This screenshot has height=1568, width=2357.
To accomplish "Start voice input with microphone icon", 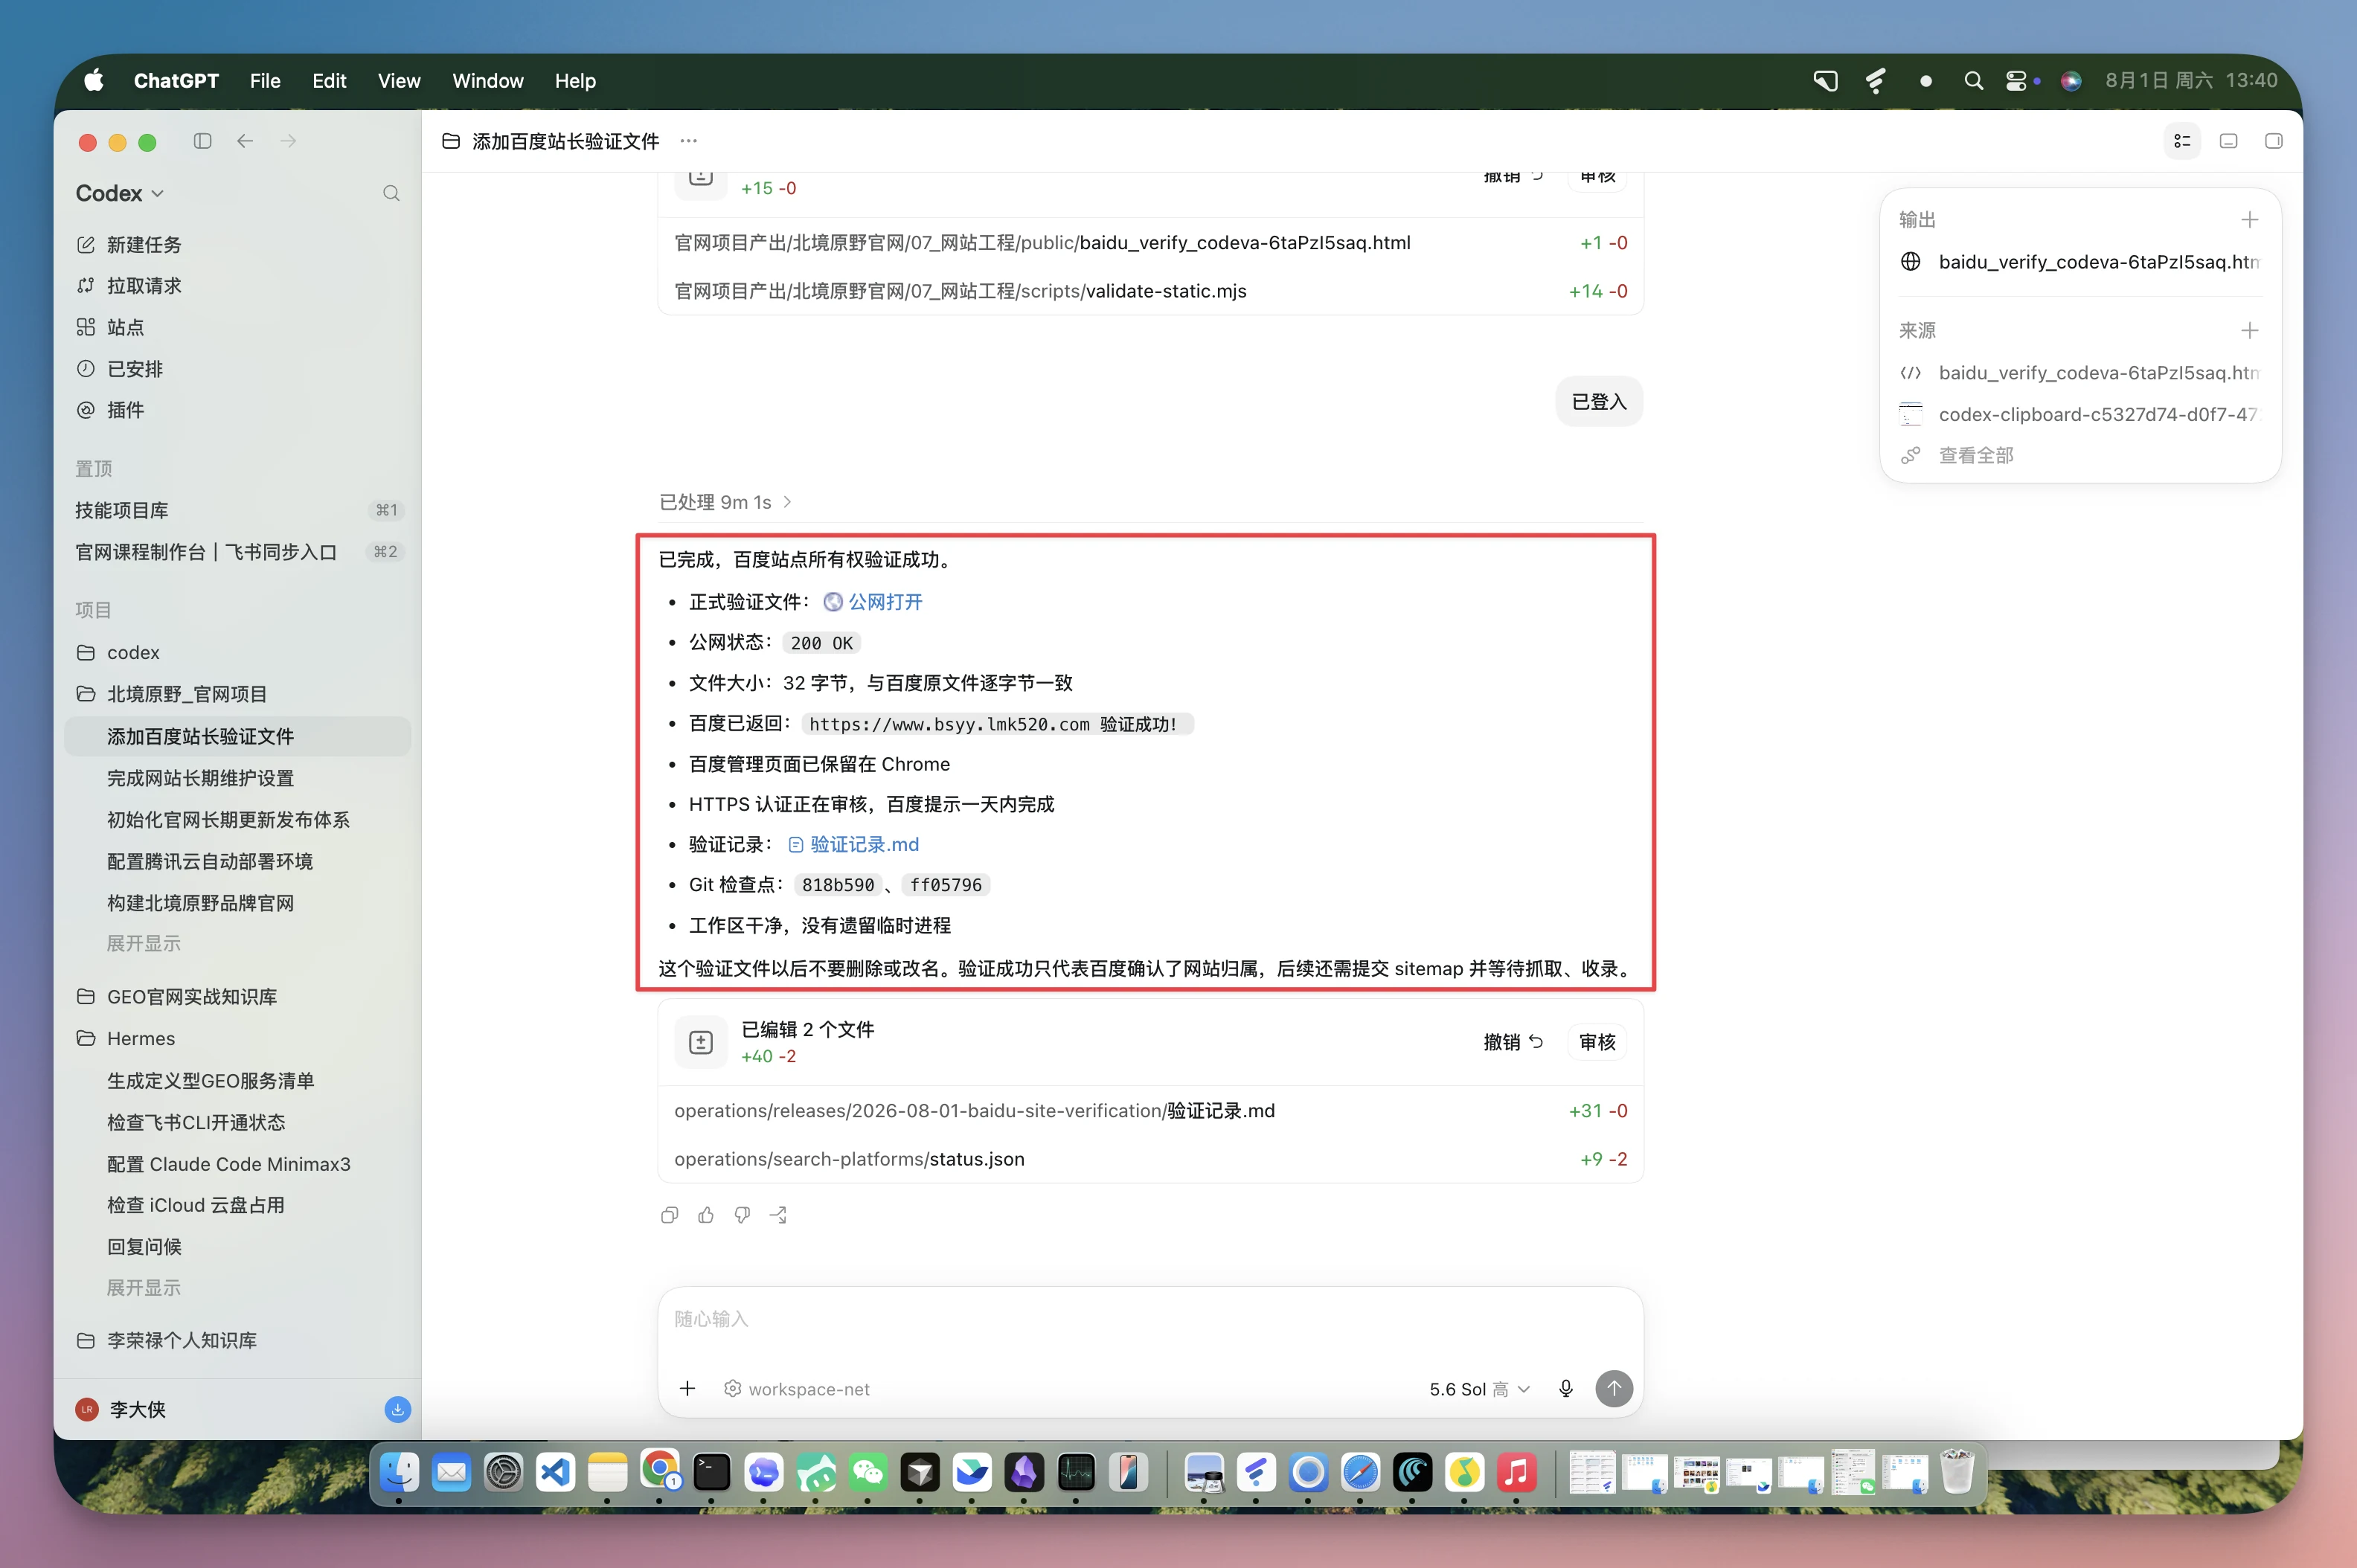I will click(x=1566, y=1388).
